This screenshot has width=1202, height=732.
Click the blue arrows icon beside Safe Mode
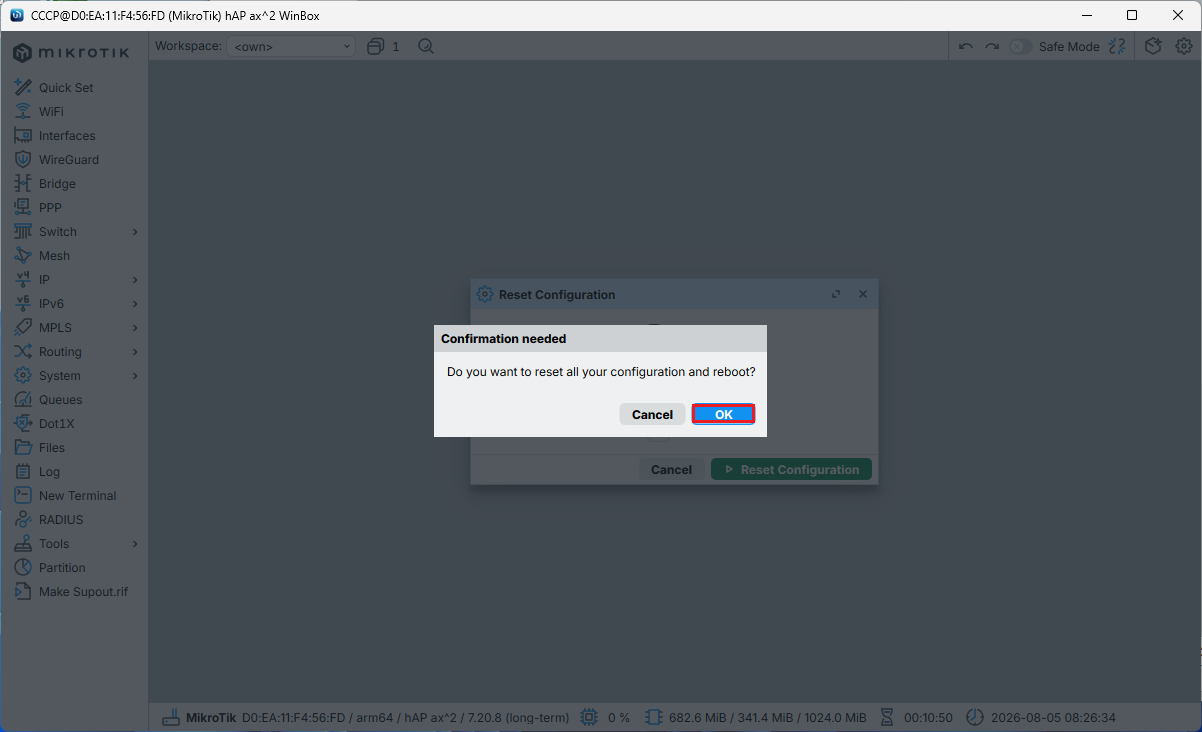[x=1118, y=46]
